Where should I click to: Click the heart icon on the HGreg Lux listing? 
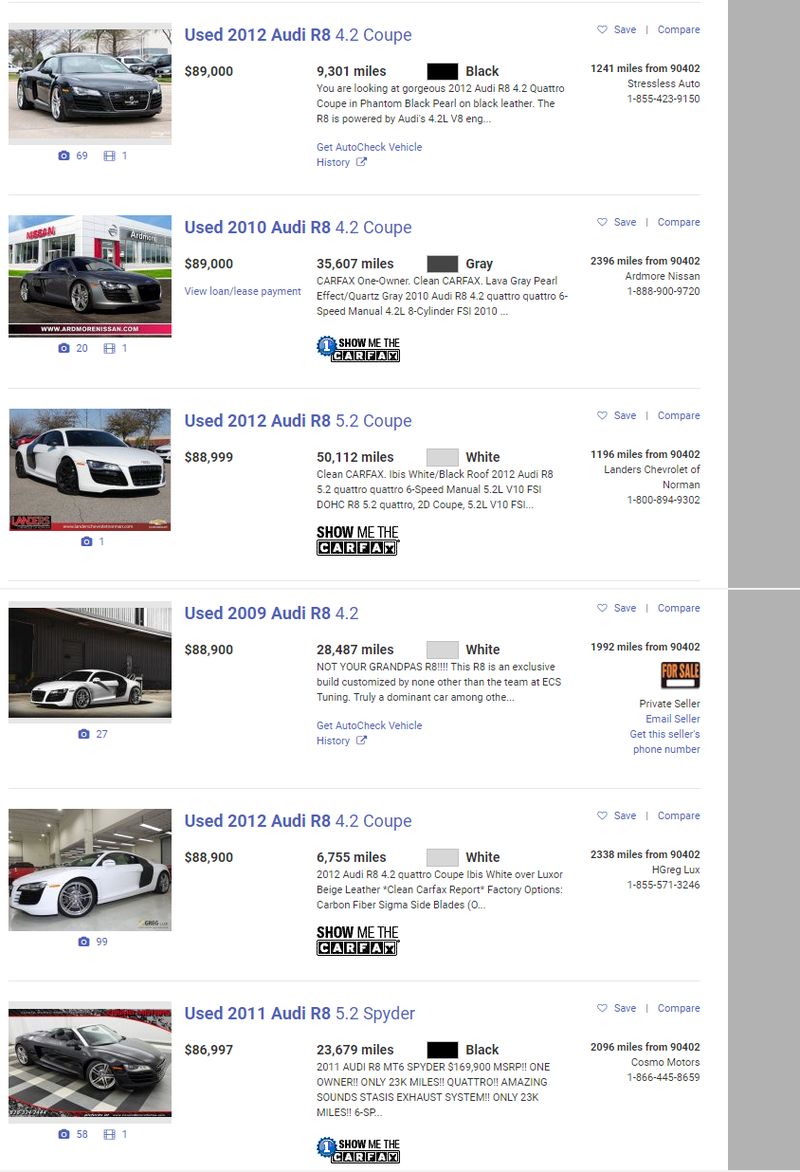[x=602, y=815]
